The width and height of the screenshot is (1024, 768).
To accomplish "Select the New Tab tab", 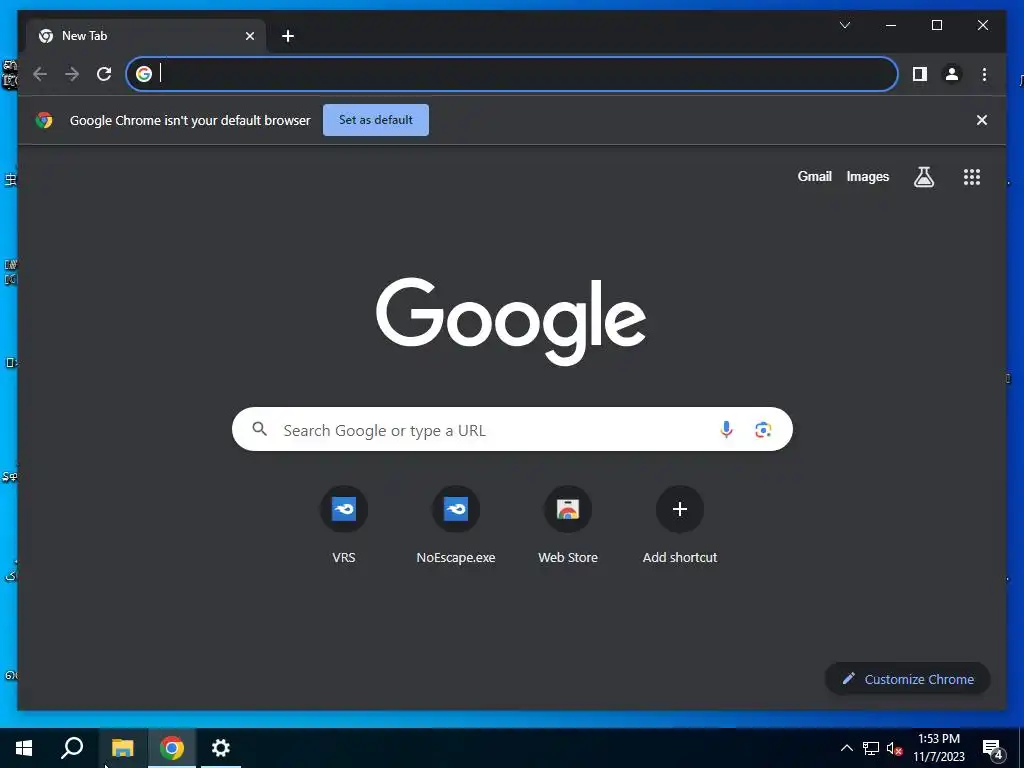I will tap(146, 36).
